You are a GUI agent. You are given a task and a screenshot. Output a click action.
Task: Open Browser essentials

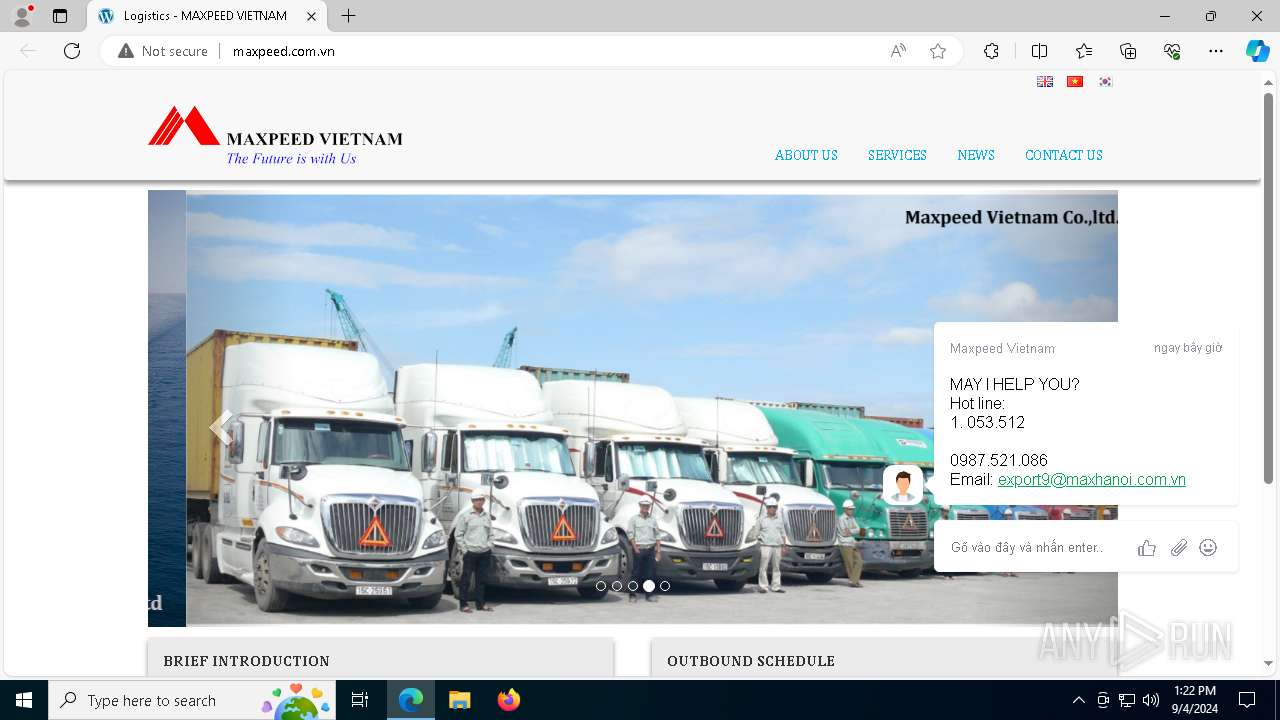1172,51
